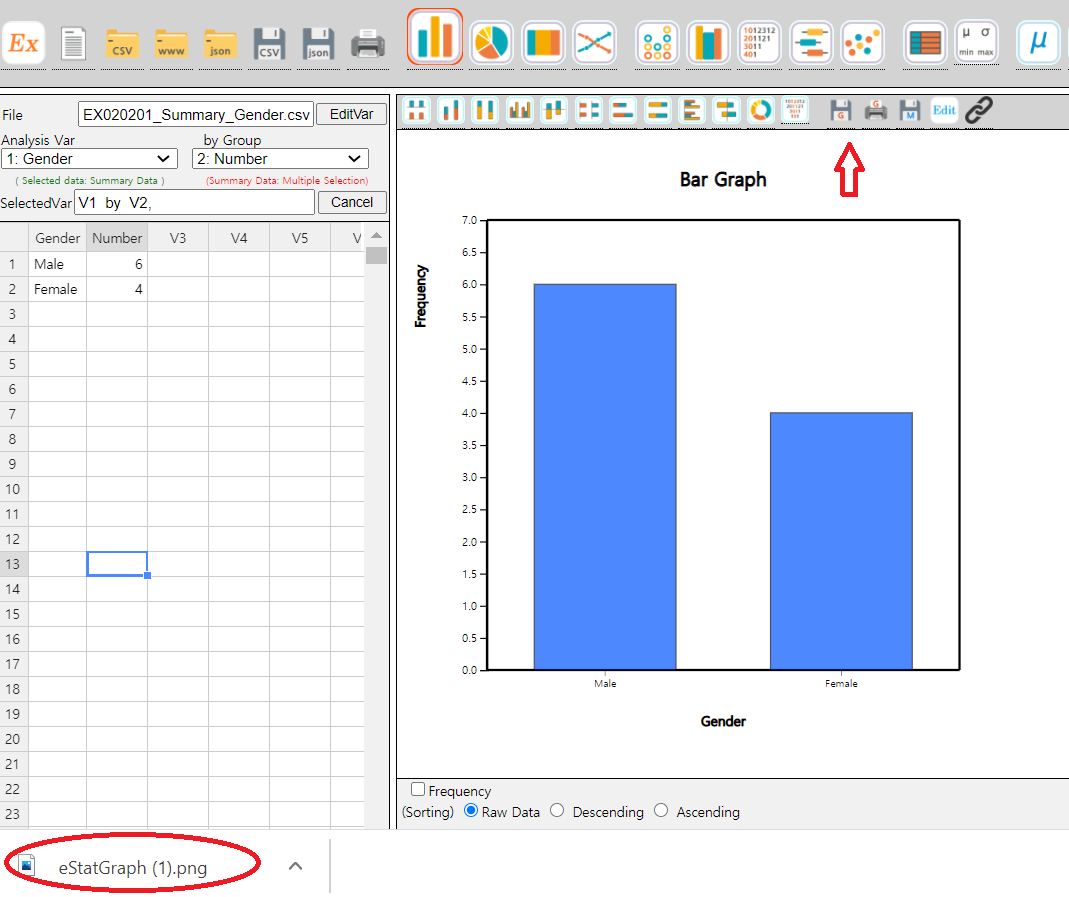This screenshot has width=1069, height=897.
Task: Select the box plot icon
Action: coord(811,43)
